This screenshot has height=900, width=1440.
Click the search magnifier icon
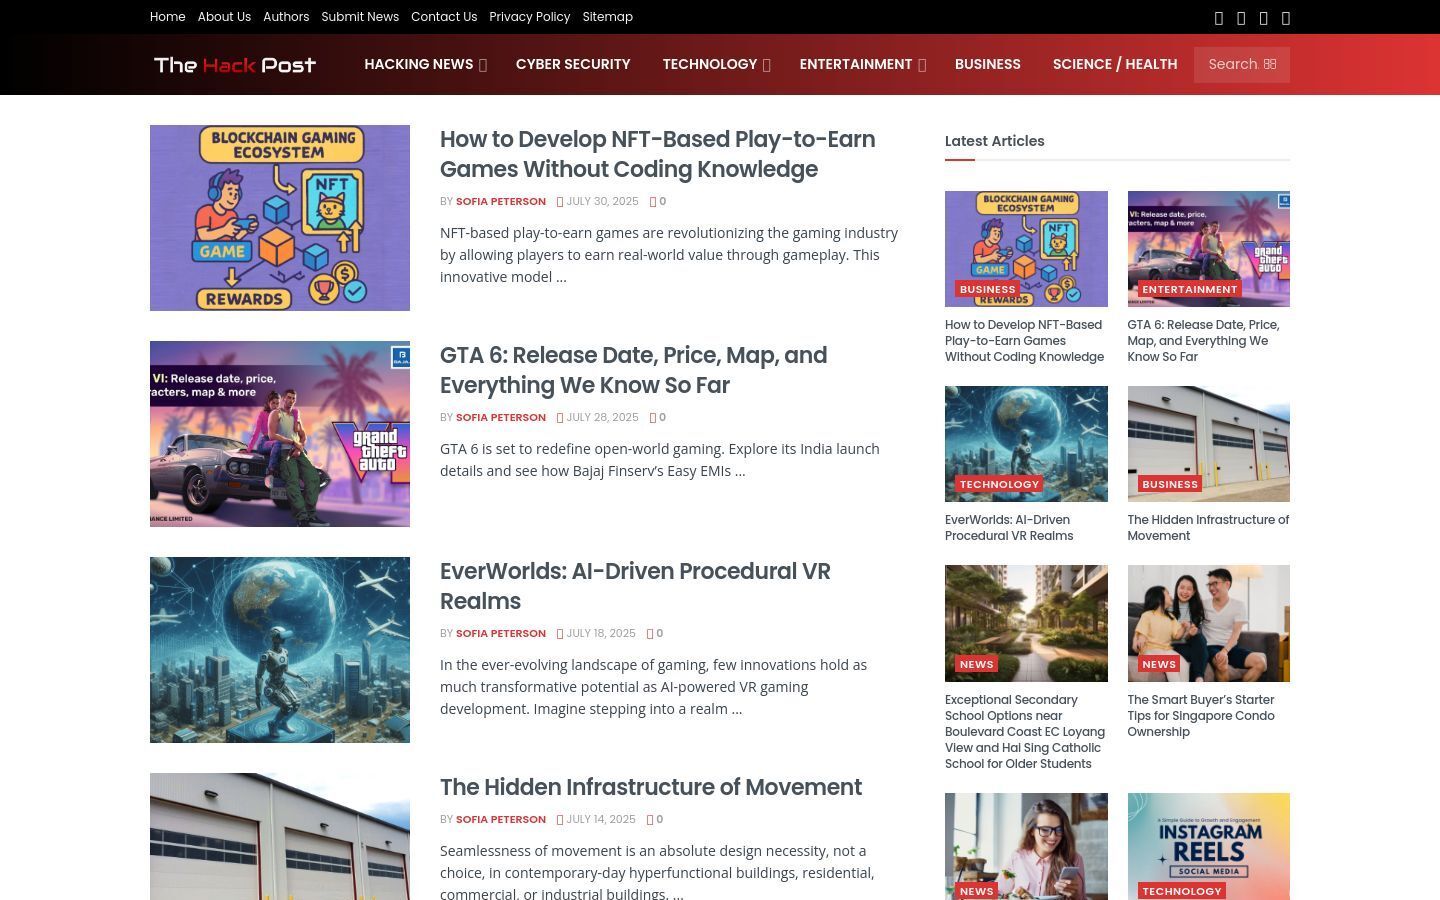1270,64
